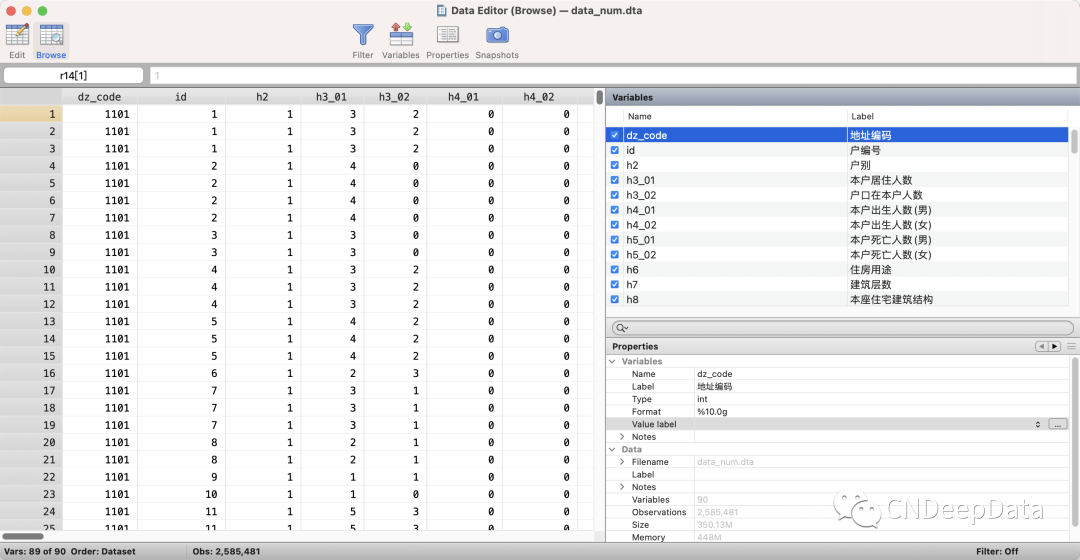The image size is (1080, 560).
Task: Select the h3_01 column header
Action: tap(331, 96)
